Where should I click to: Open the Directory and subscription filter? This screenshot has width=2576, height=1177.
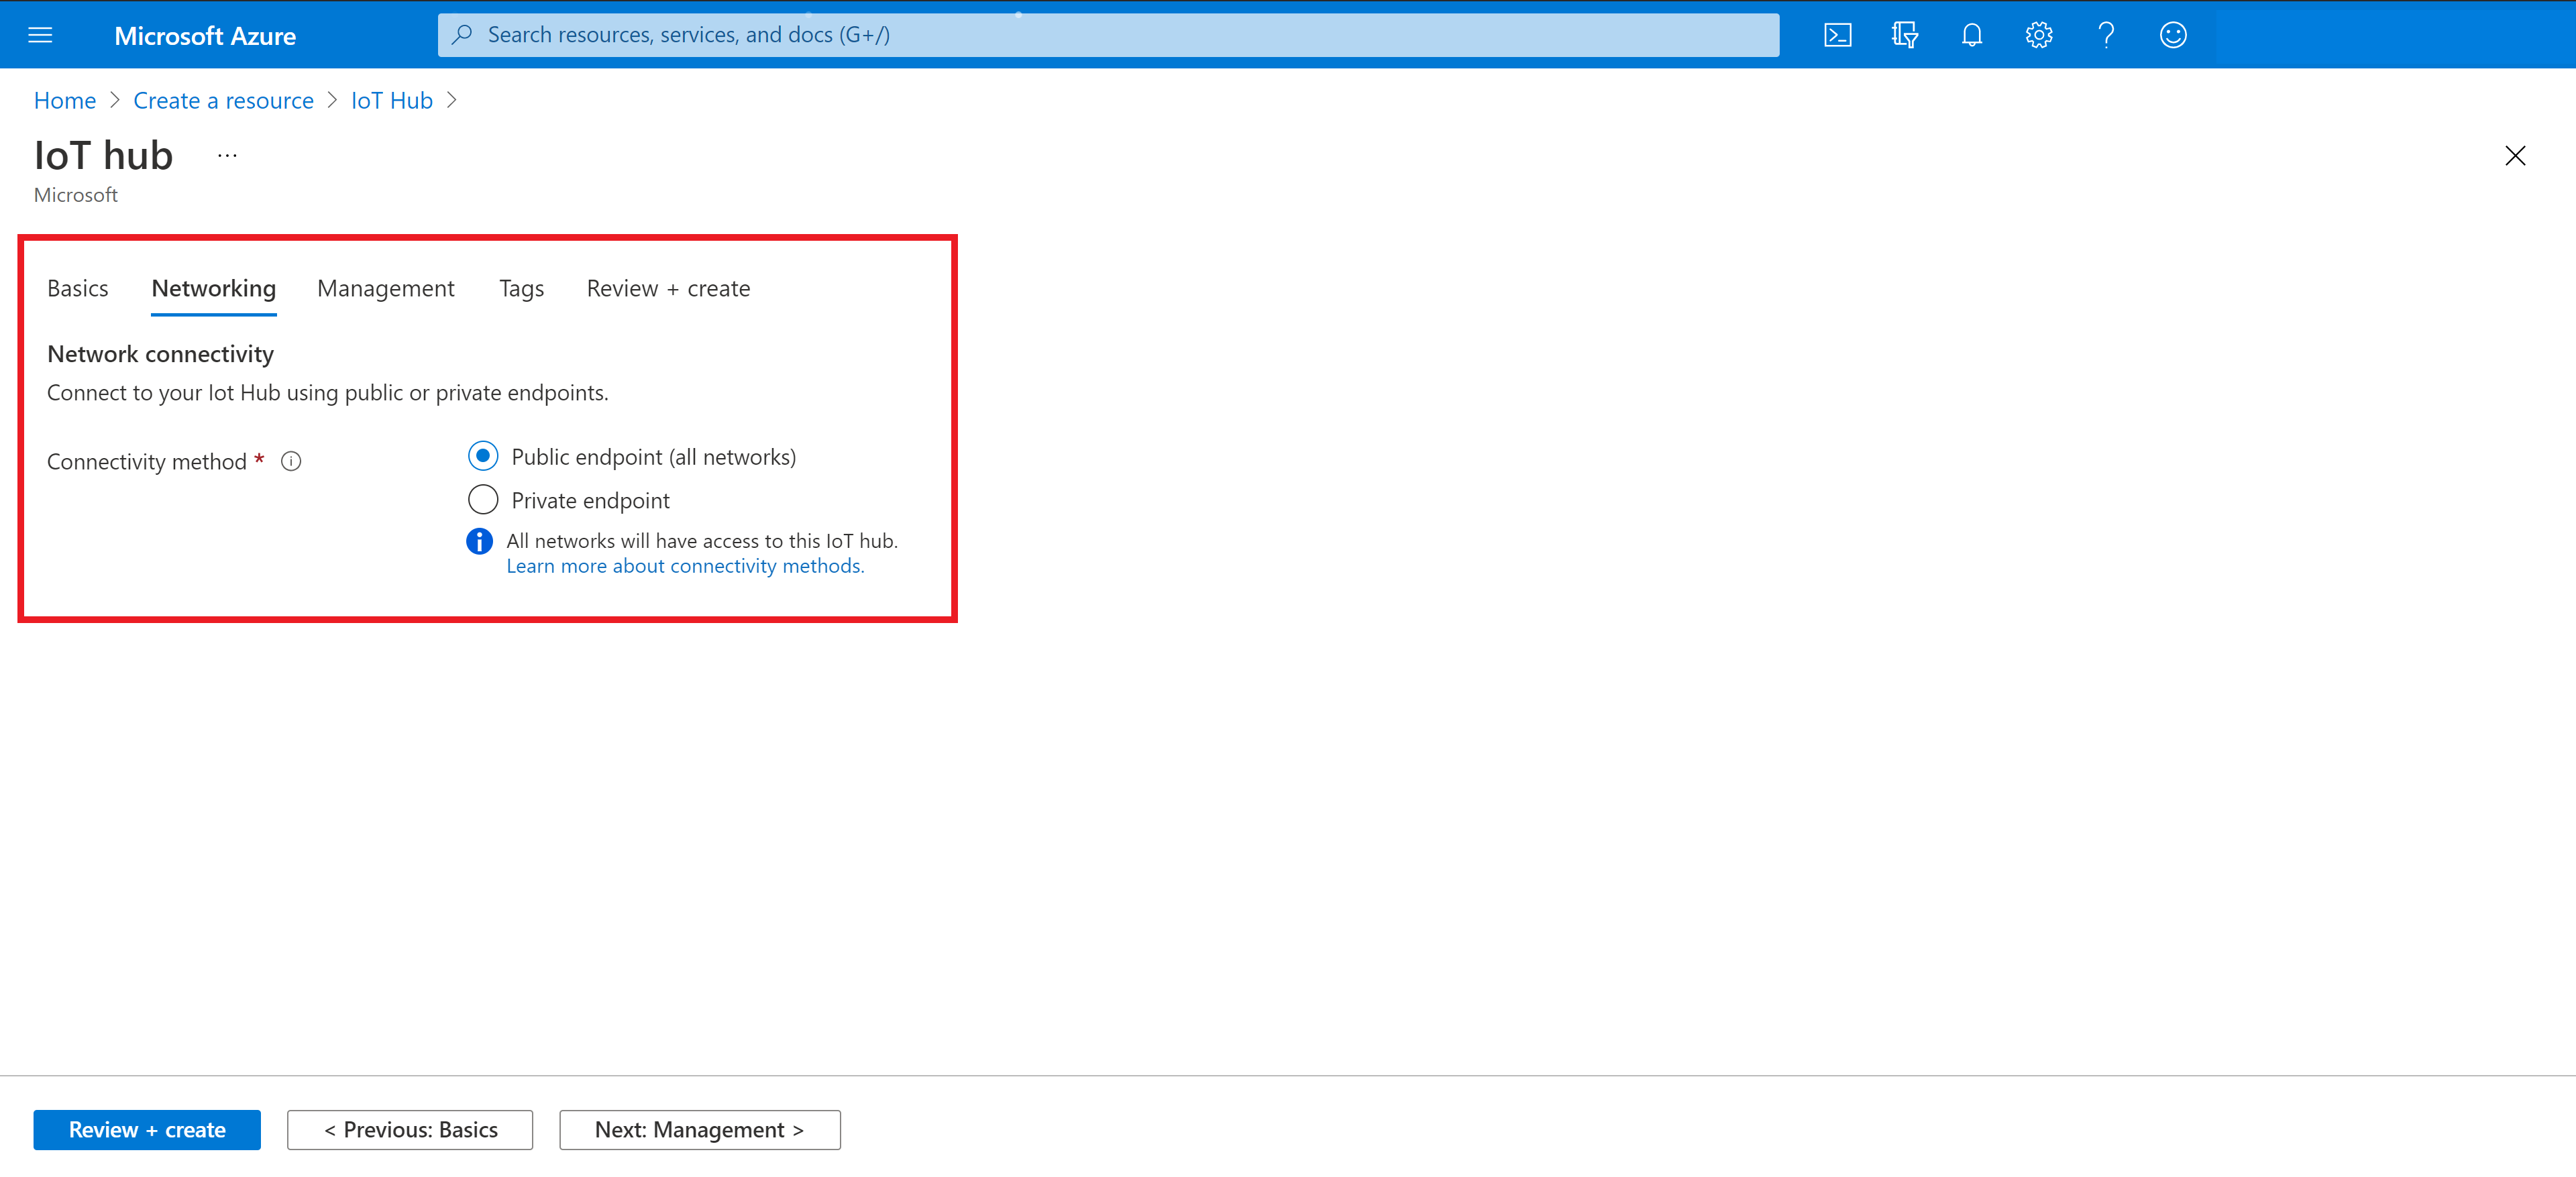click(x=1904, y=34)
